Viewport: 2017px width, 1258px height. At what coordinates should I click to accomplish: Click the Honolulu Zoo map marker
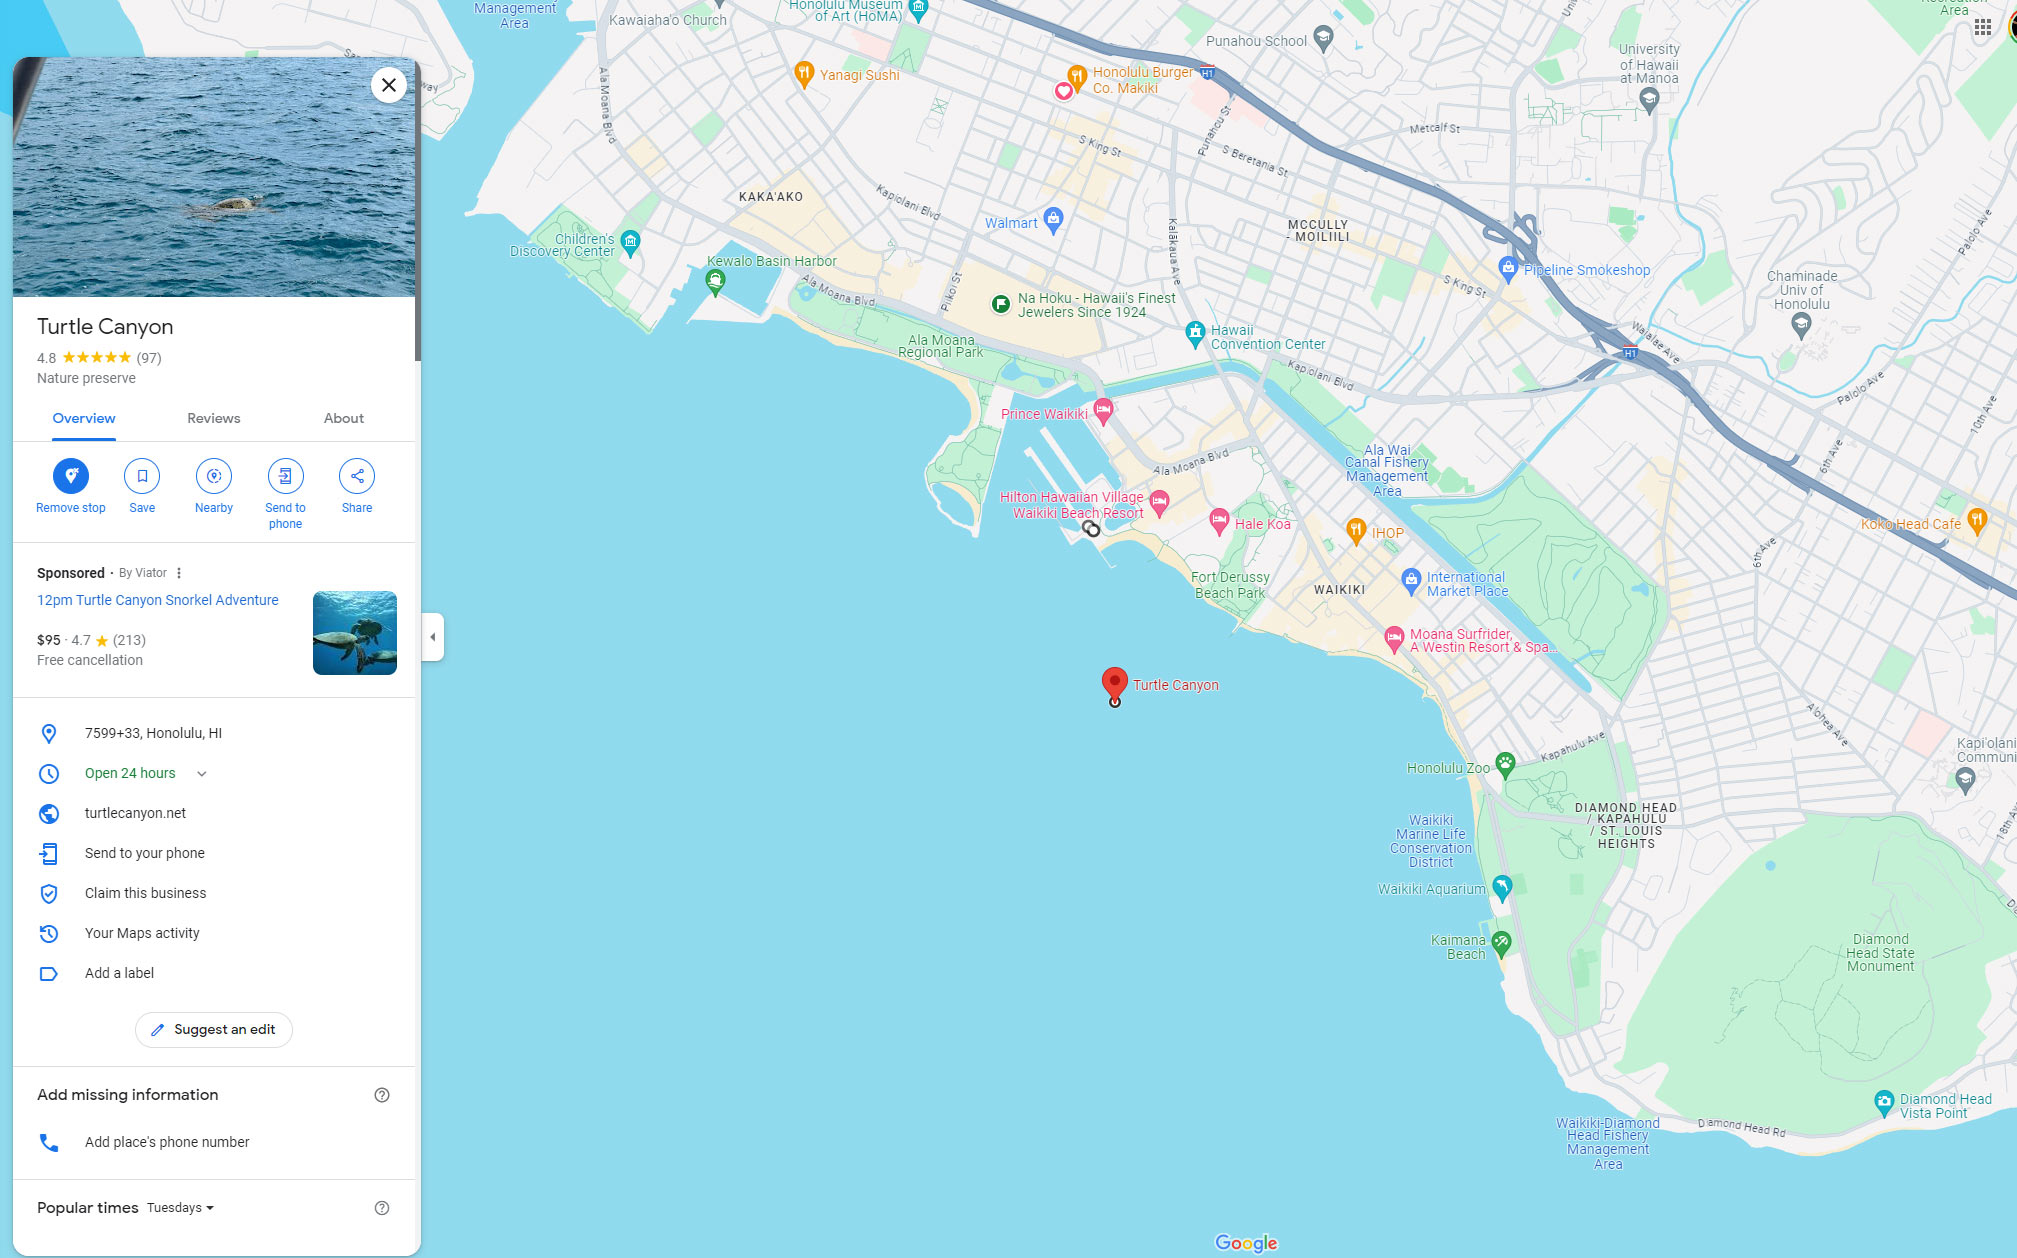(x=1505, y=765)
